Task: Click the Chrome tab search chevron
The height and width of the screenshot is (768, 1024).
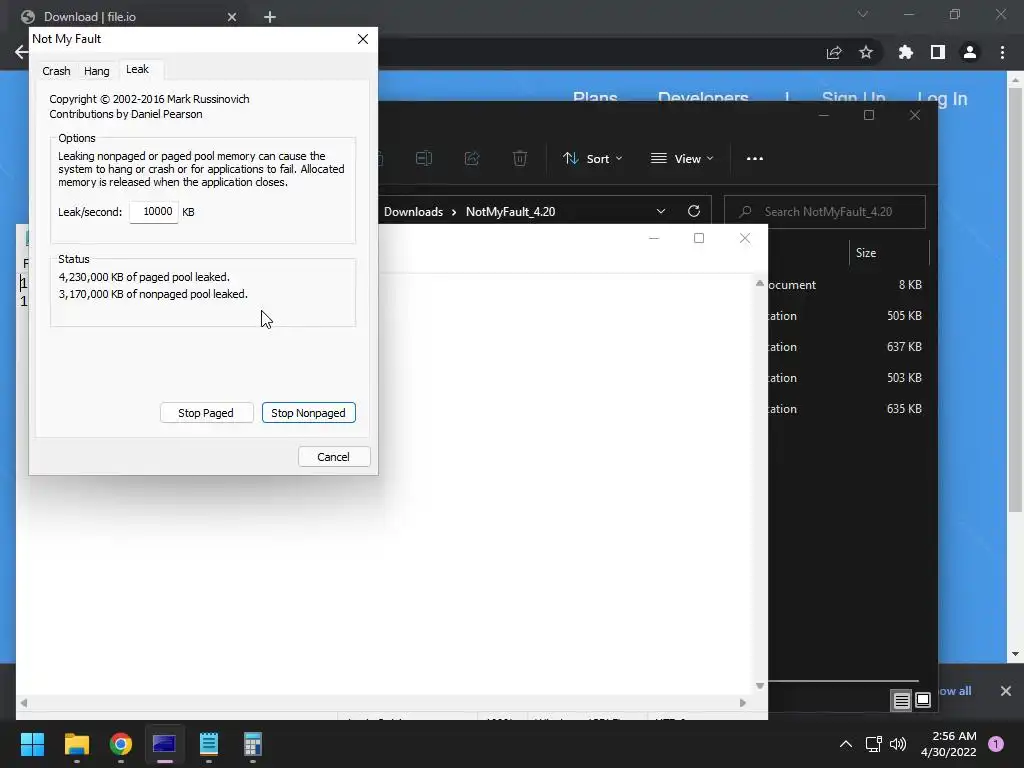Action: 863,14
